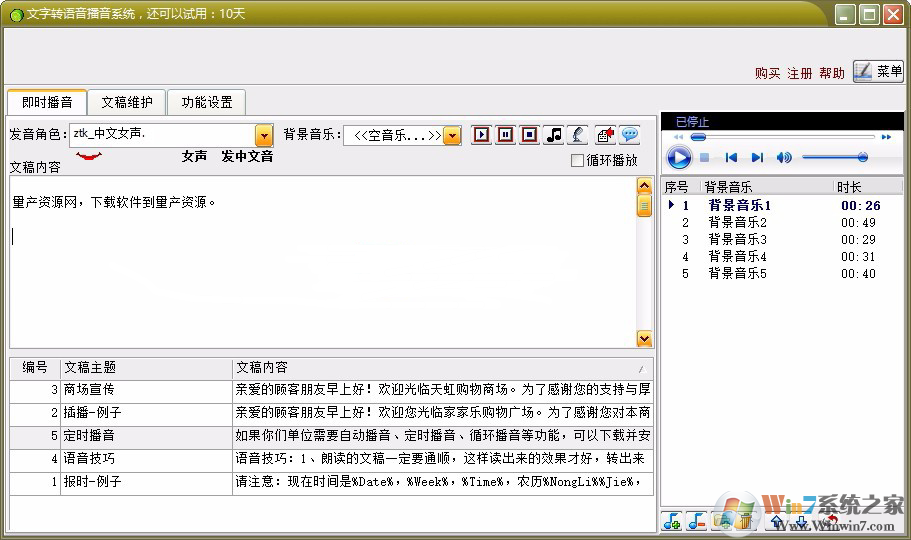This screenshot has height=540, width=911.
Task: Adjust the media player volume slider
Action: 834,157
